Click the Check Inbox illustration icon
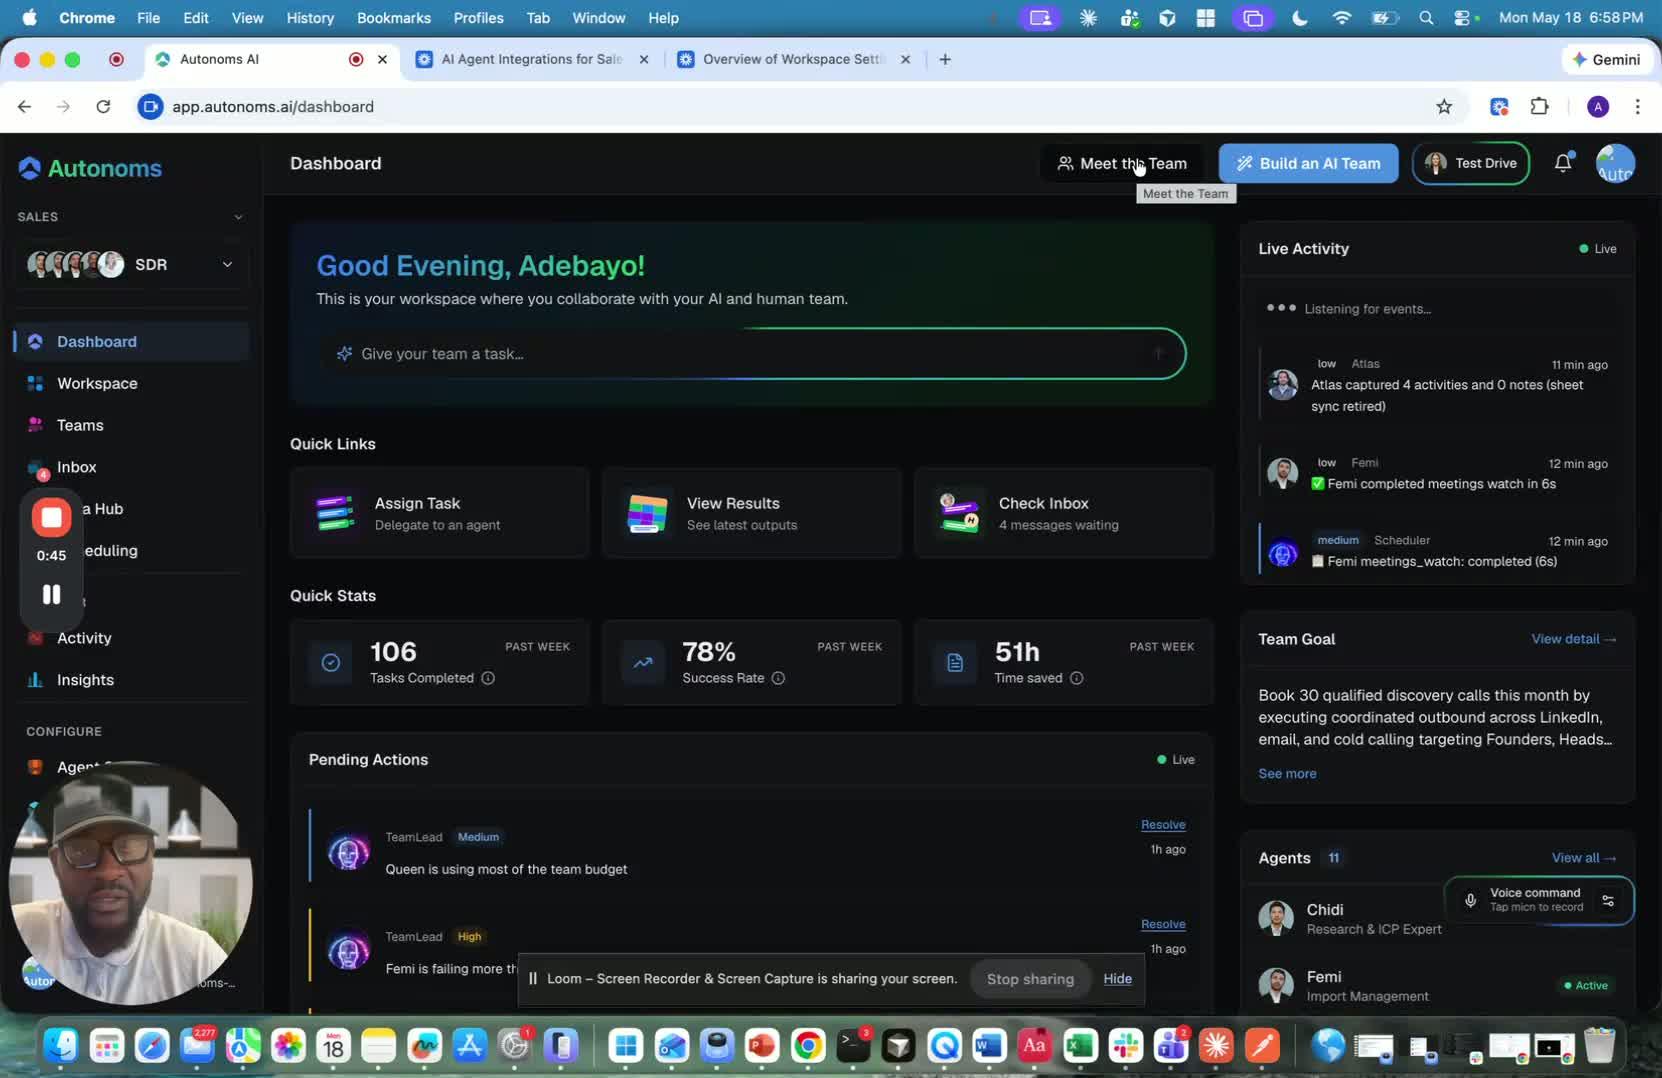 click(x=959, y=513)
